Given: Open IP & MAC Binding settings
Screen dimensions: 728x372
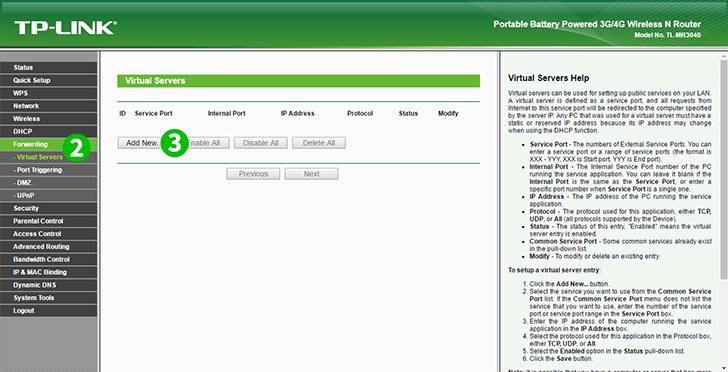Looking at the screenshot, I should pos(49,272).
